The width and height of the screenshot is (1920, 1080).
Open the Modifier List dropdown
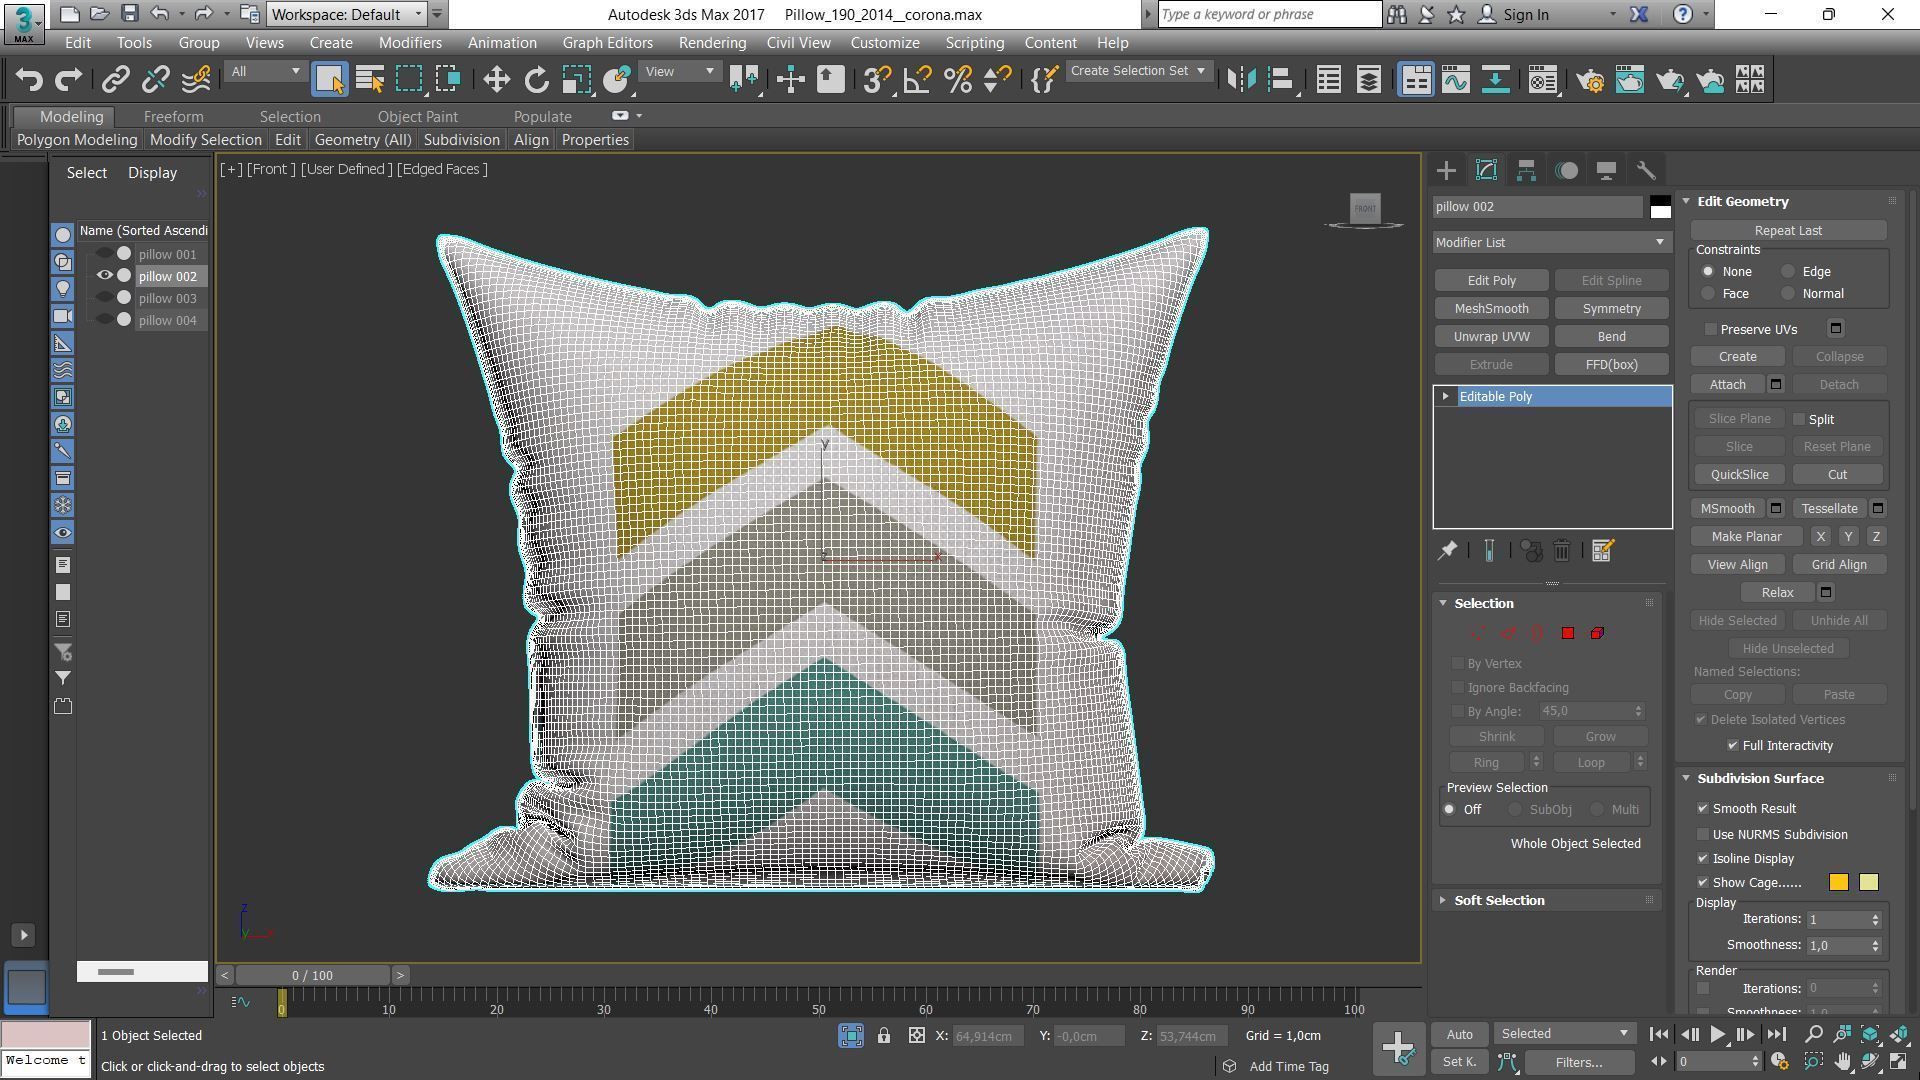(1550, 243)
